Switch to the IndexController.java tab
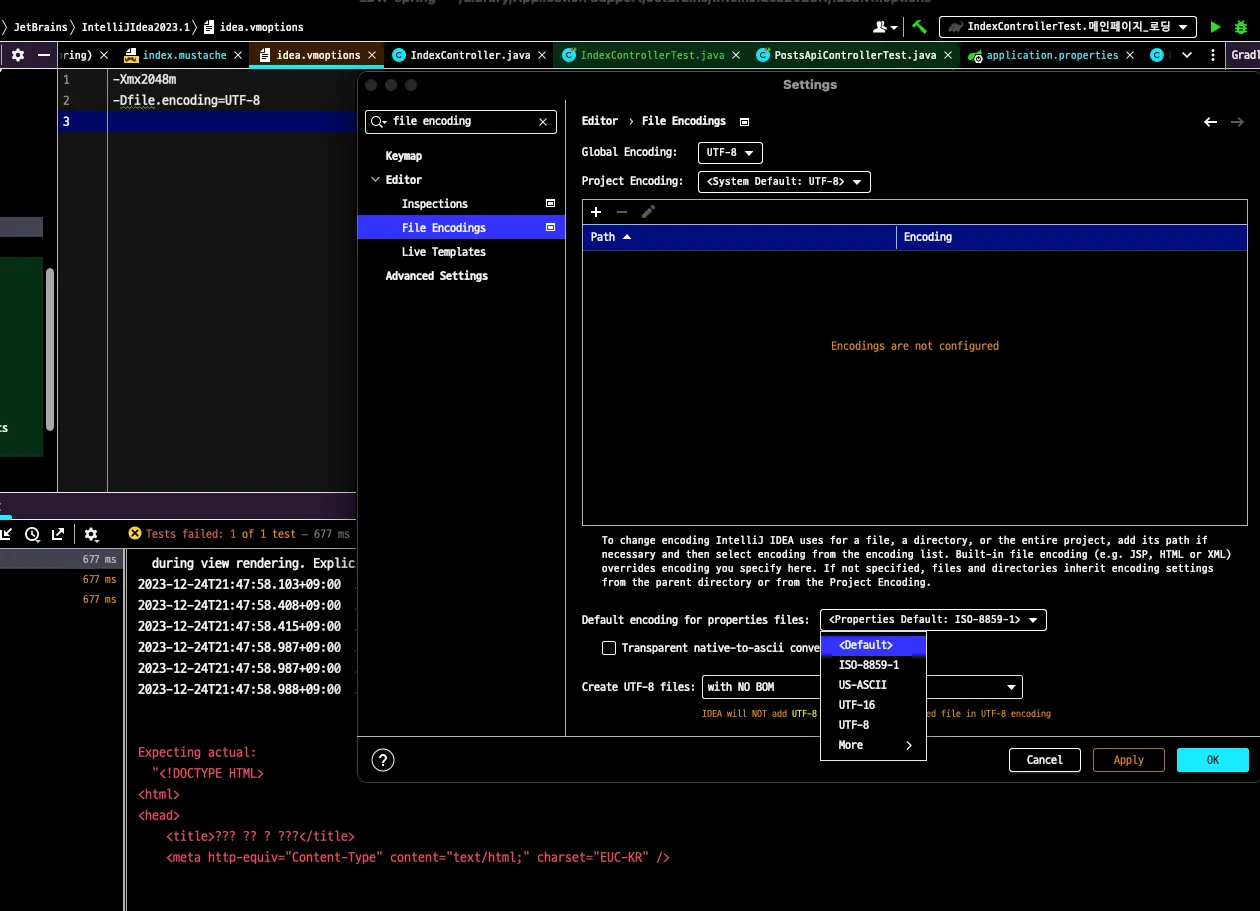Screen dimensions: 1260x911 [470, 55]
